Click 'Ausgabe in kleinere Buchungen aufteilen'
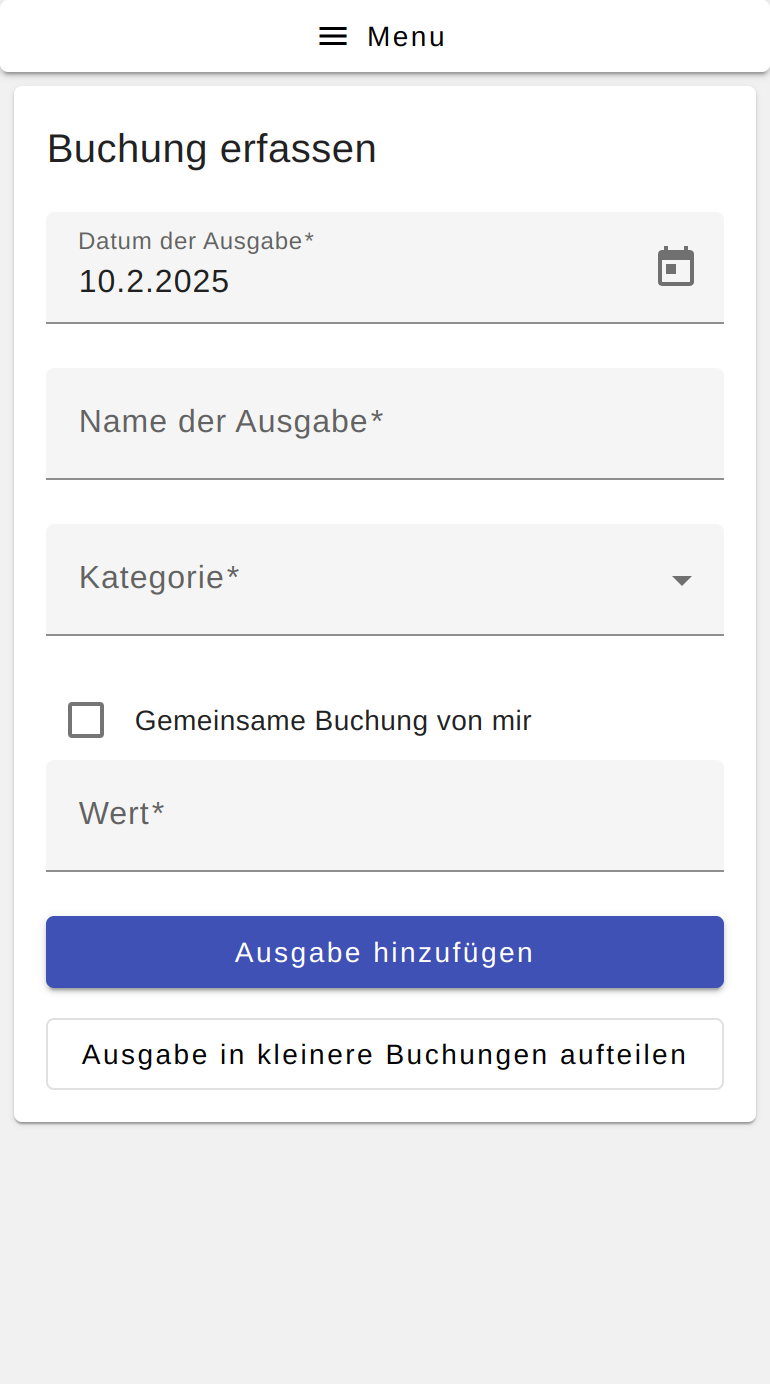The width and height of the screenshot is (770, 1384). (x=385, y=1054)
